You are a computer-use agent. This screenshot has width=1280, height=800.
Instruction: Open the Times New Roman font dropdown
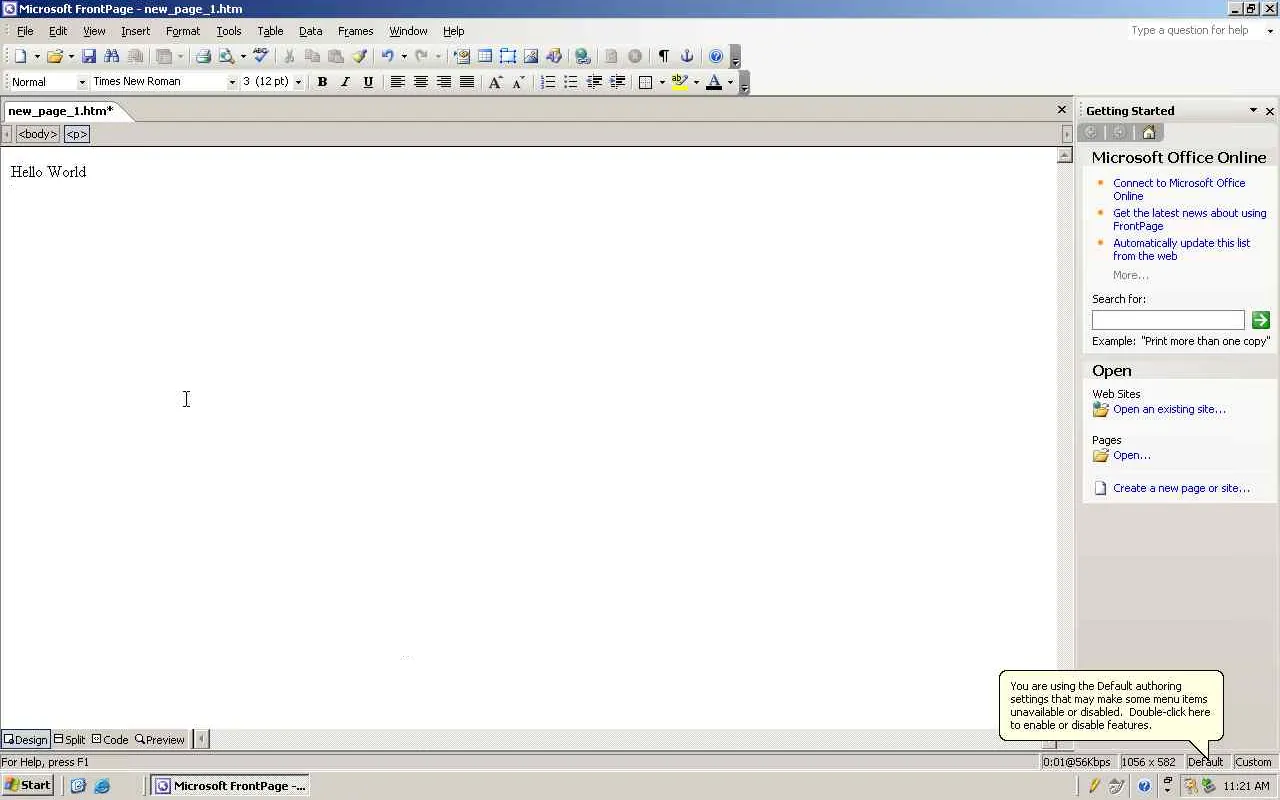point(232,82)
